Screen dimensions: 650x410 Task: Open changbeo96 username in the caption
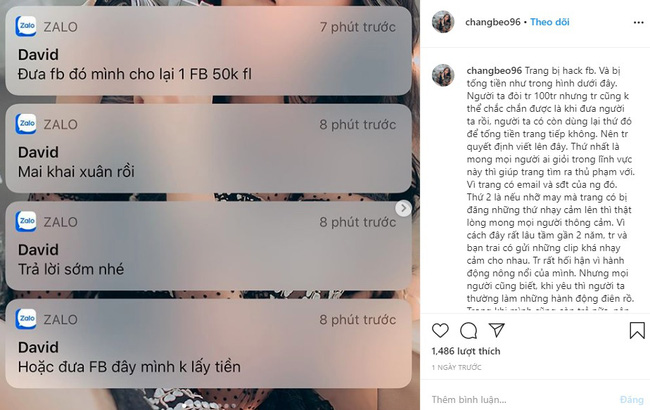coord(494,70)
